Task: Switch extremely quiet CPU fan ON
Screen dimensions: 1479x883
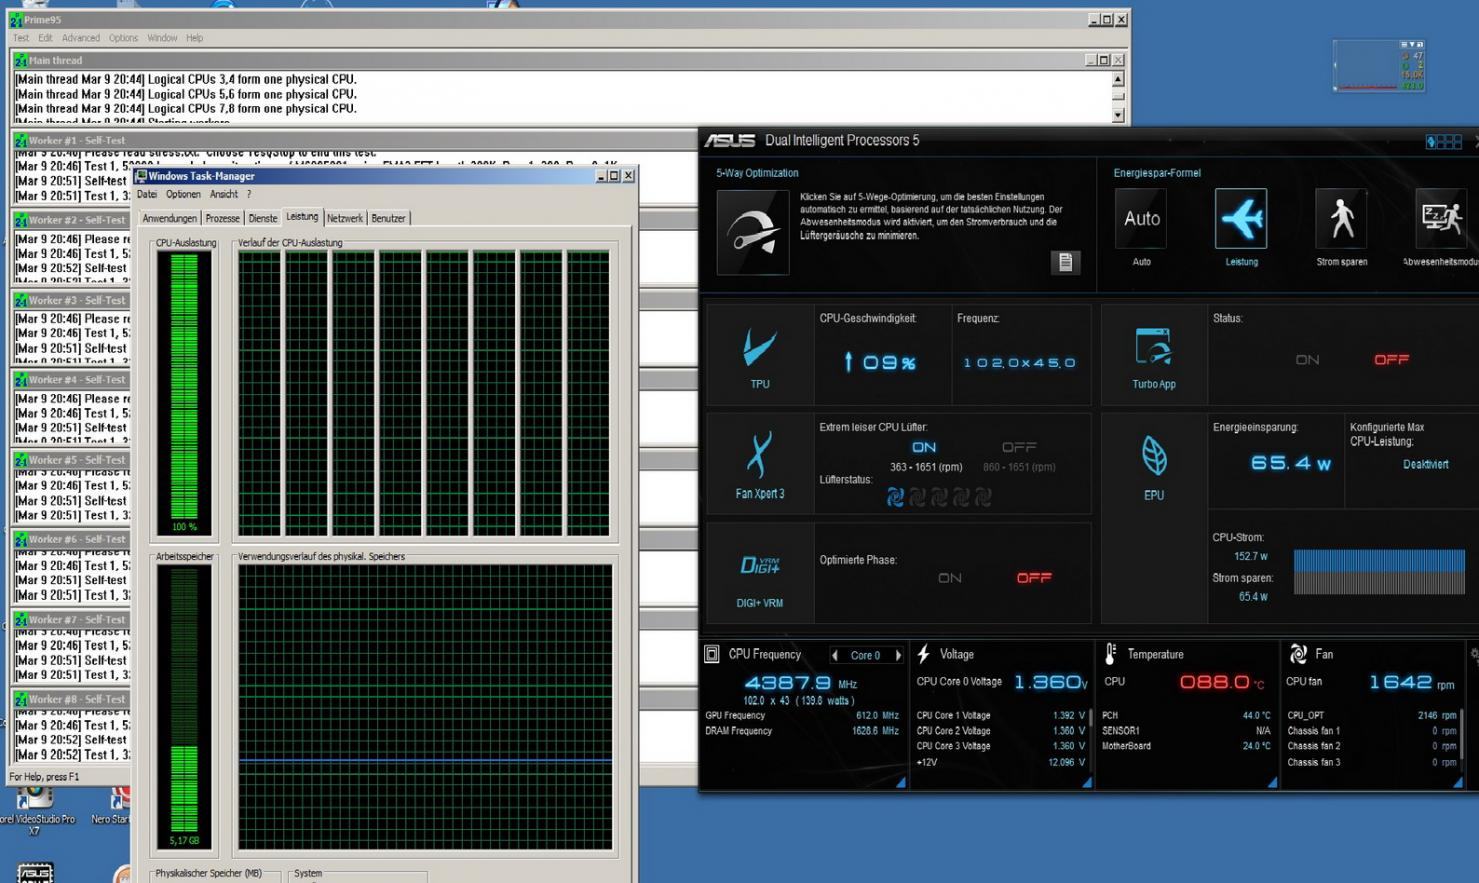Action: [x=924, y=447]
